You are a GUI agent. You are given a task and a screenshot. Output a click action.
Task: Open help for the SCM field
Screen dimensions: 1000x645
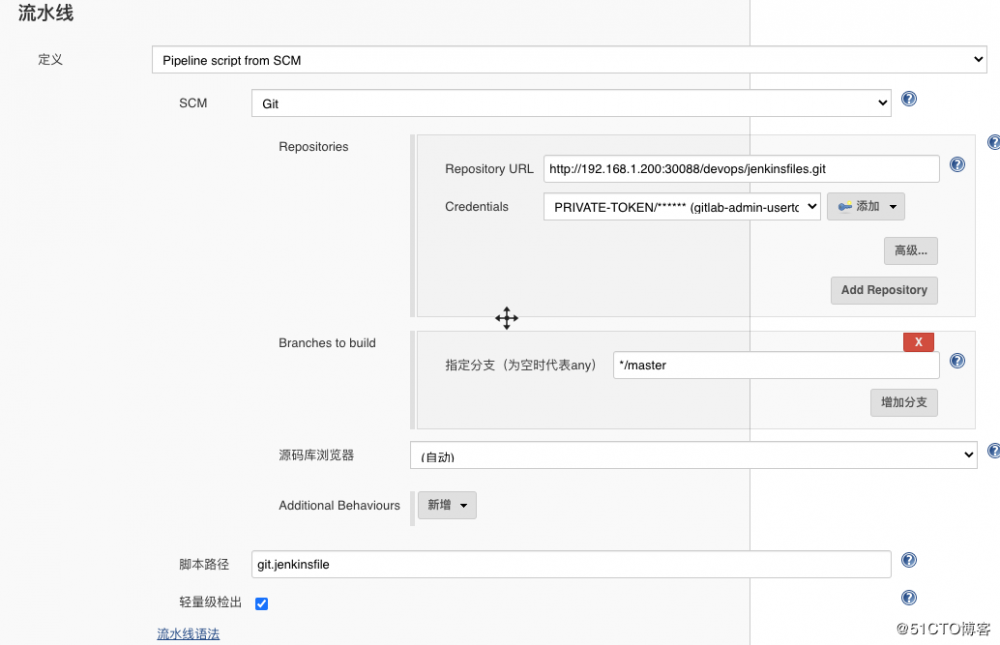[908, 99]
